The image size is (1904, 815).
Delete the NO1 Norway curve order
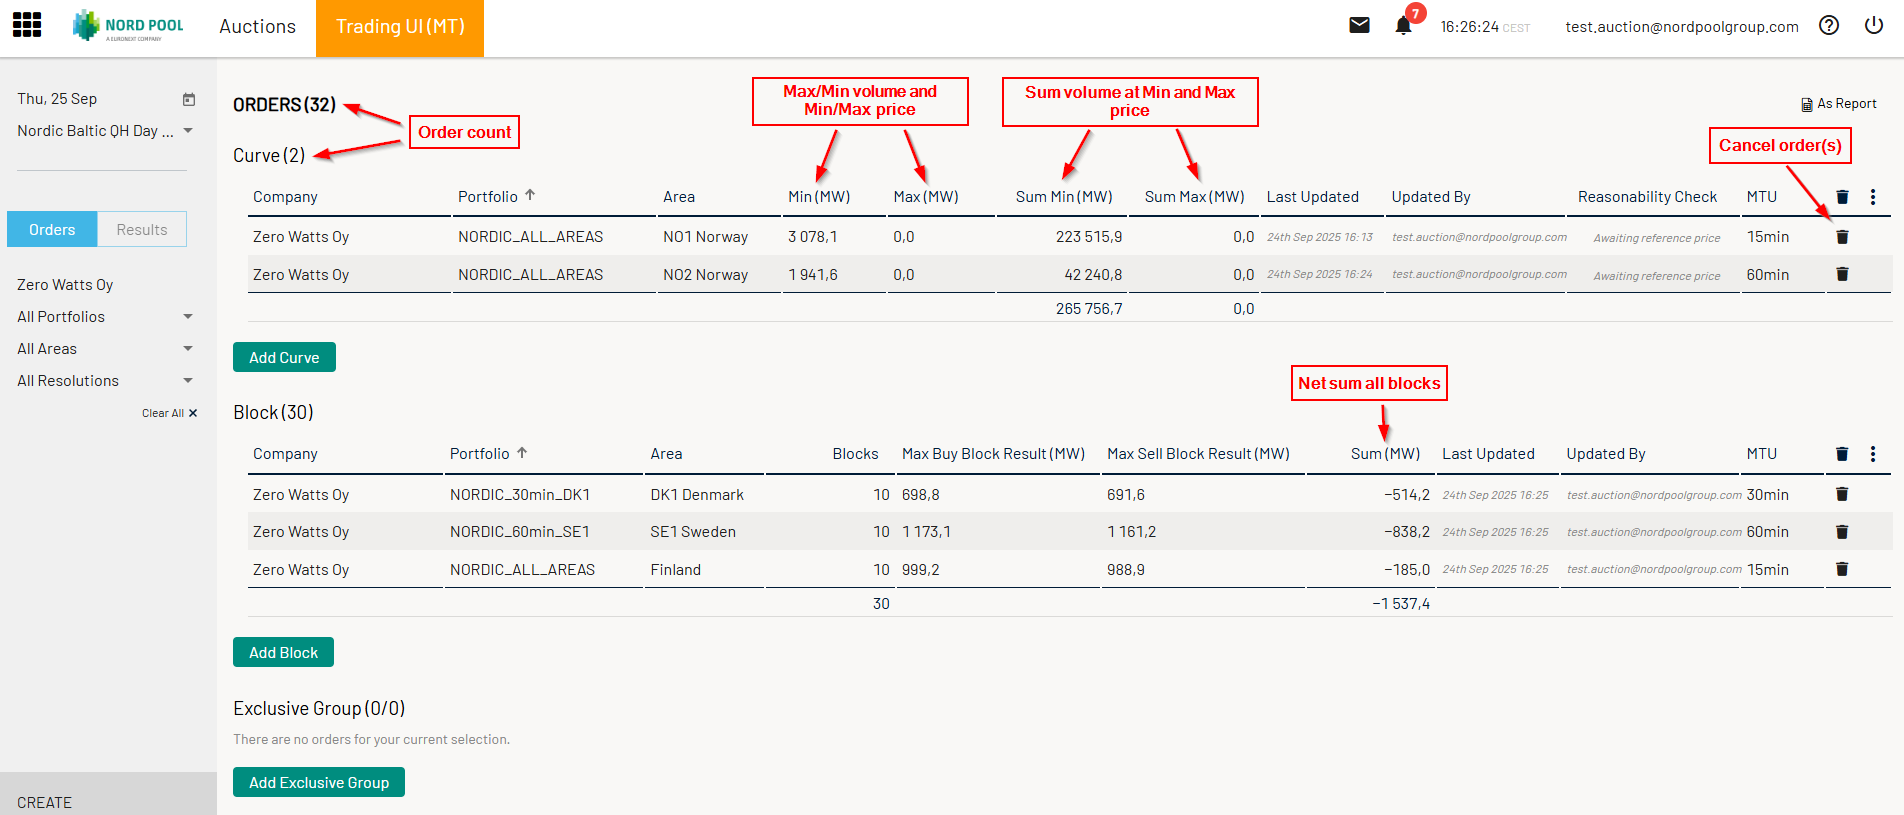pyautogui.click(x=1842, y=237)
